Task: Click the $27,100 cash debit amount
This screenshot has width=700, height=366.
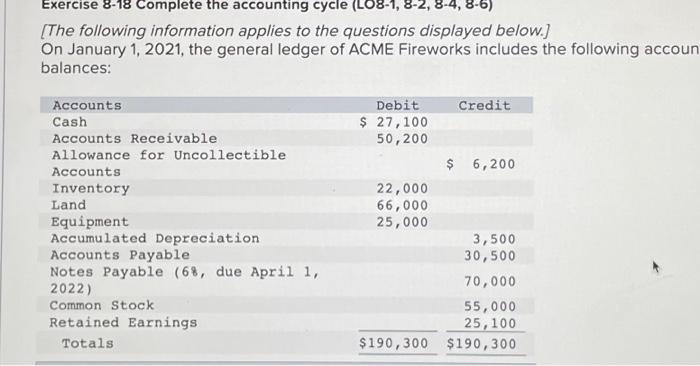Action: click(394, 122)
